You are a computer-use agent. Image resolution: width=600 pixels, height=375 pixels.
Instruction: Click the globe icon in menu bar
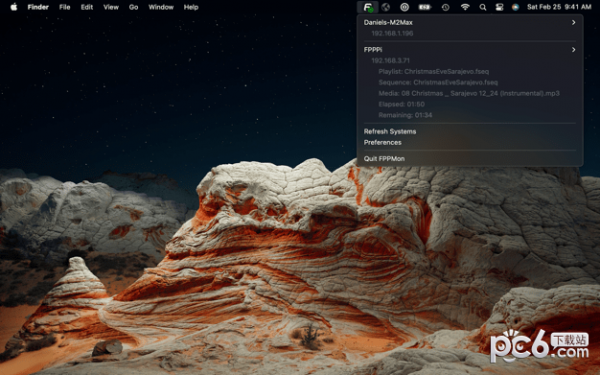(x=386, y=7)
